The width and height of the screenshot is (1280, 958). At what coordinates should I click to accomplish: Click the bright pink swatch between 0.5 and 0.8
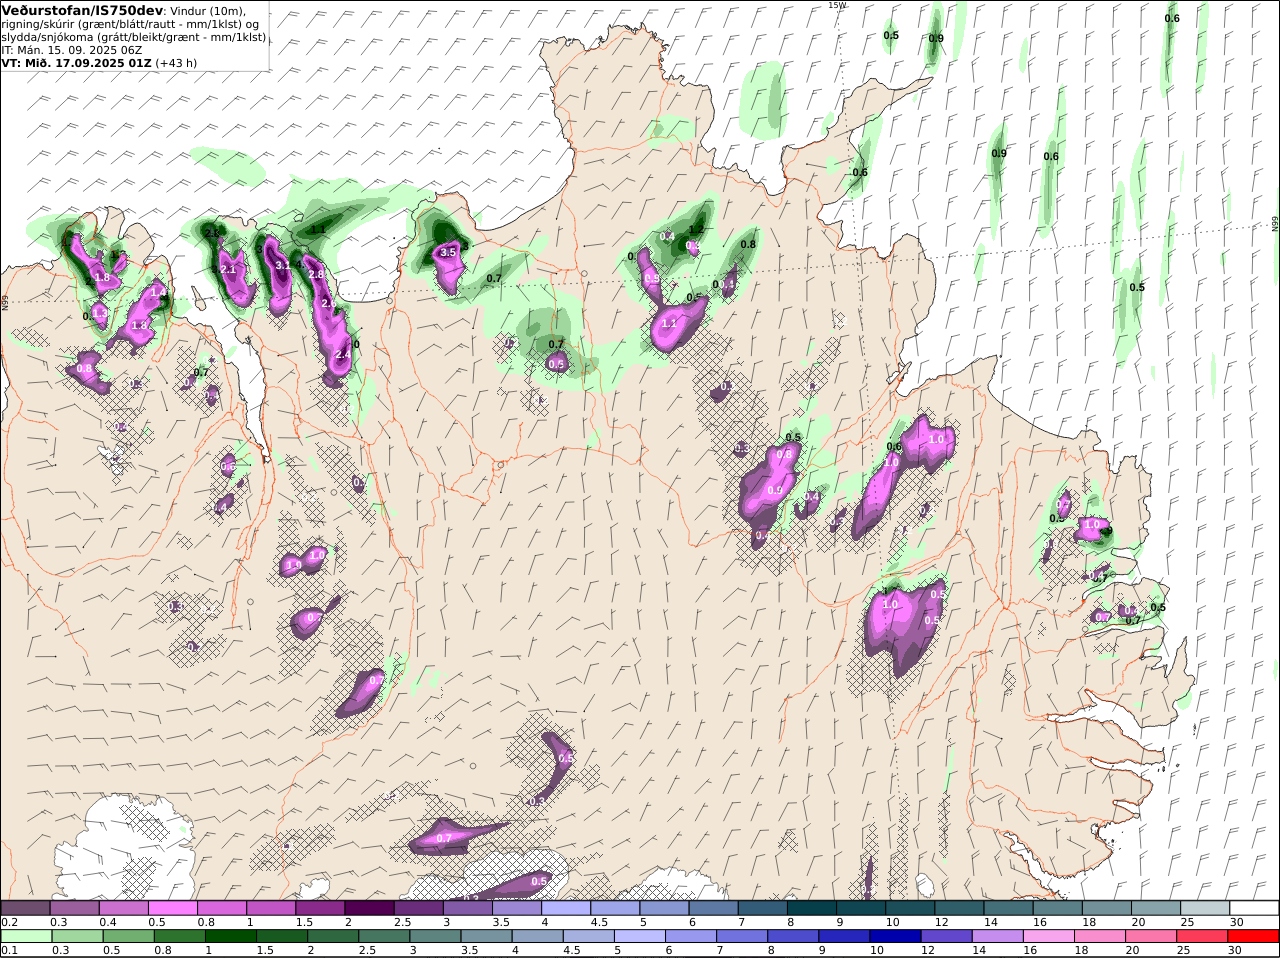(173, 908)
